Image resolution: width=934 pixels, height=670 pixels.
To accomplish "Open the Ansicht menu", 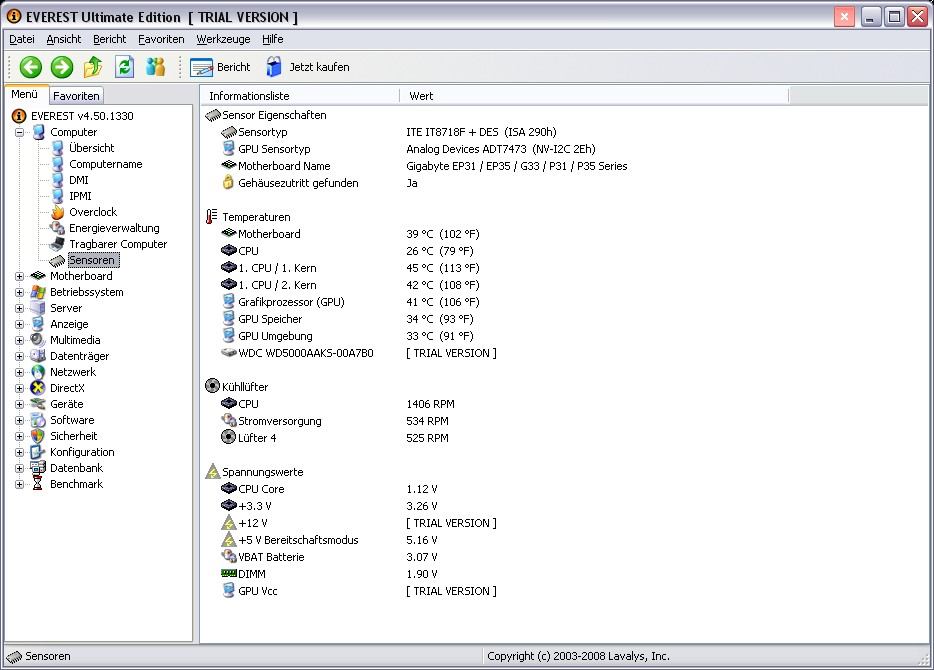I will (64, 39).
